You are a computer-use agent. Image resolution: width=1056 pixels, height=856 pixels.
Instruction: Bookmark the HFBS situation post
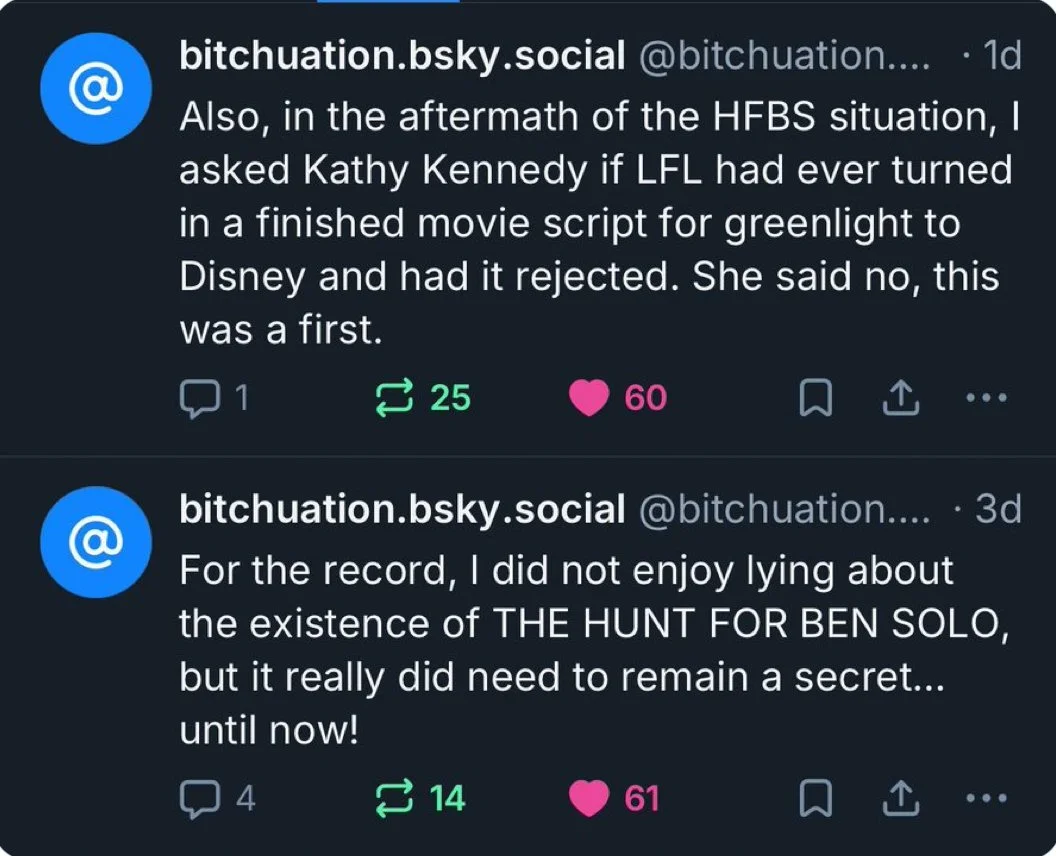816,399
